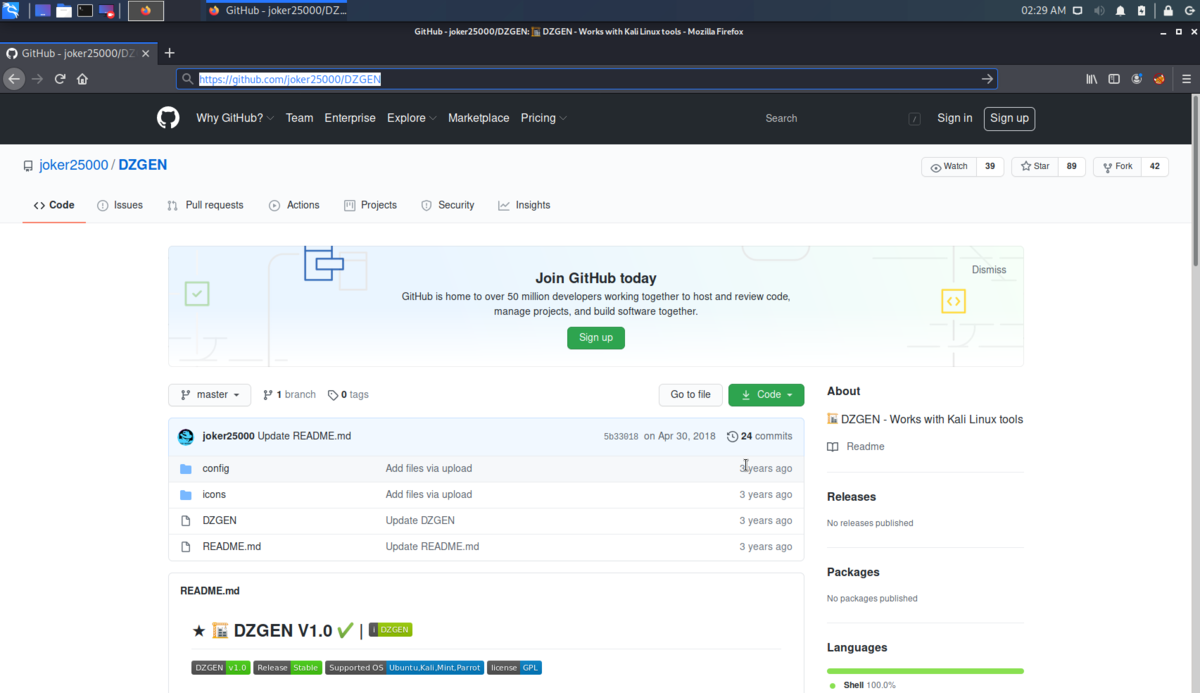Open the screen recorder panel icon

click(107, 11)
